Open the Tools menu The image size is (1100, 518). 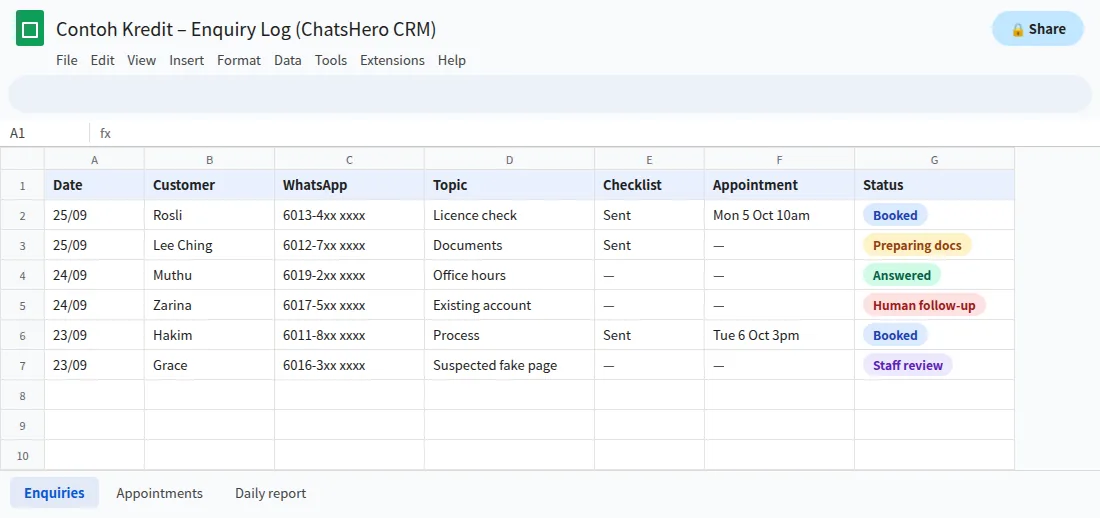pyautogui.click(x=330, y=60)
